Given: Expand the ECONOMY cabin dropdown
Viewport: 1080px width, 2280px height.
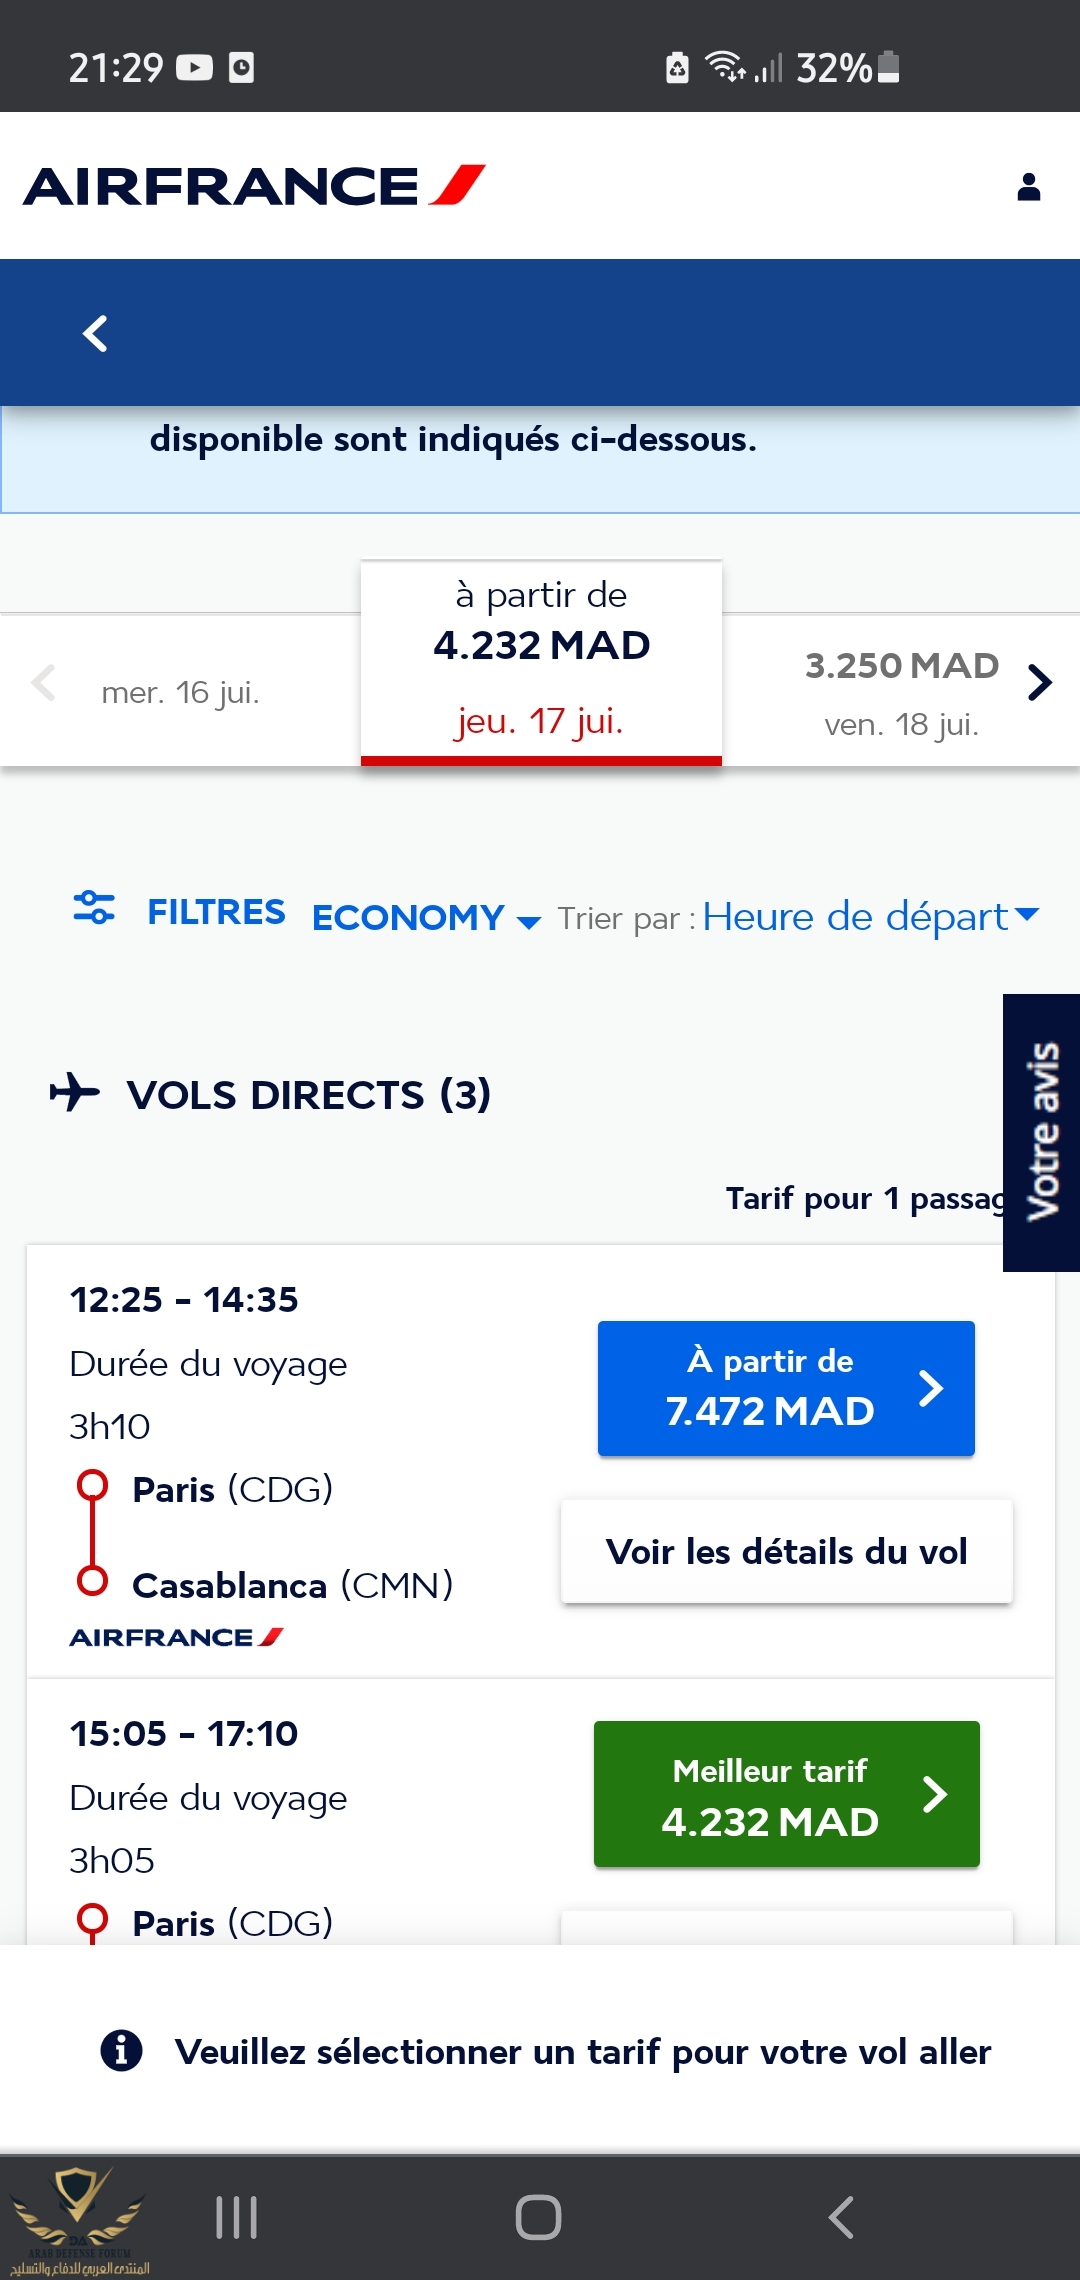Looking at the screenshot, I should pos(426,918).
